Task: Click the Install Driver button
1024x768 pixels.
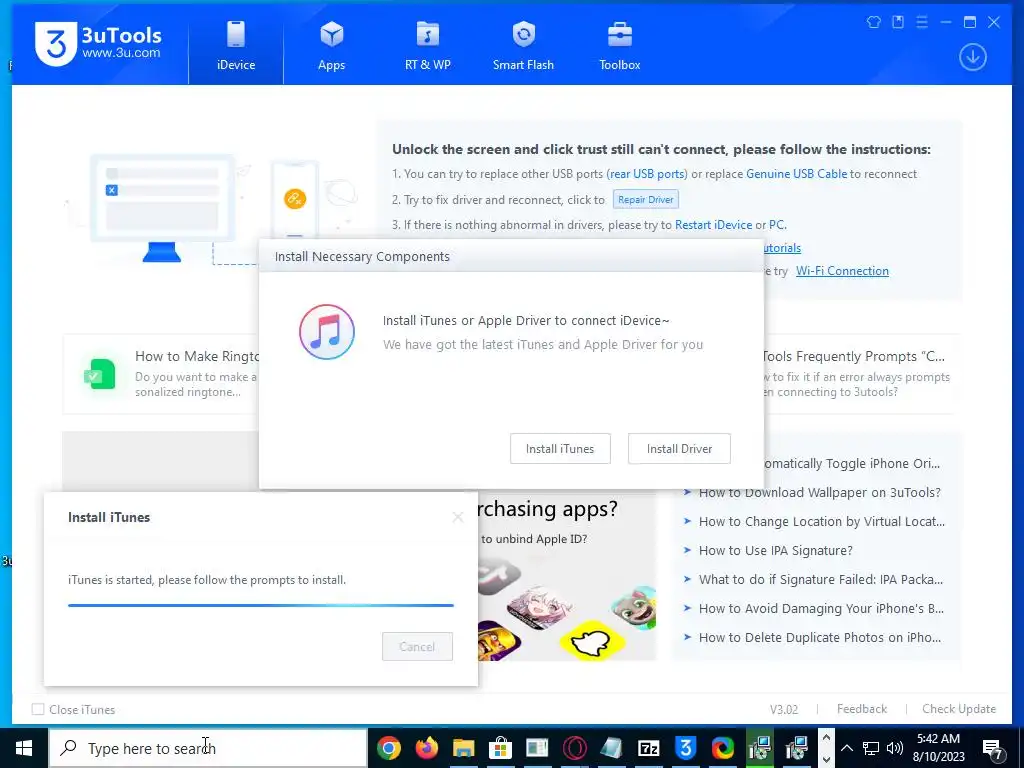Action: pyautogui.click(x=679, y=449)
